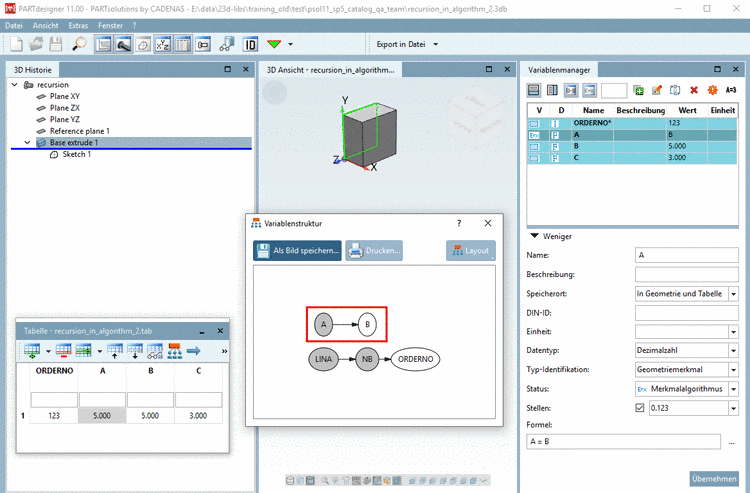The height and width of the screenshot is (493, 750).
Task: Open the Fenster menu
Action: [110, 25]
